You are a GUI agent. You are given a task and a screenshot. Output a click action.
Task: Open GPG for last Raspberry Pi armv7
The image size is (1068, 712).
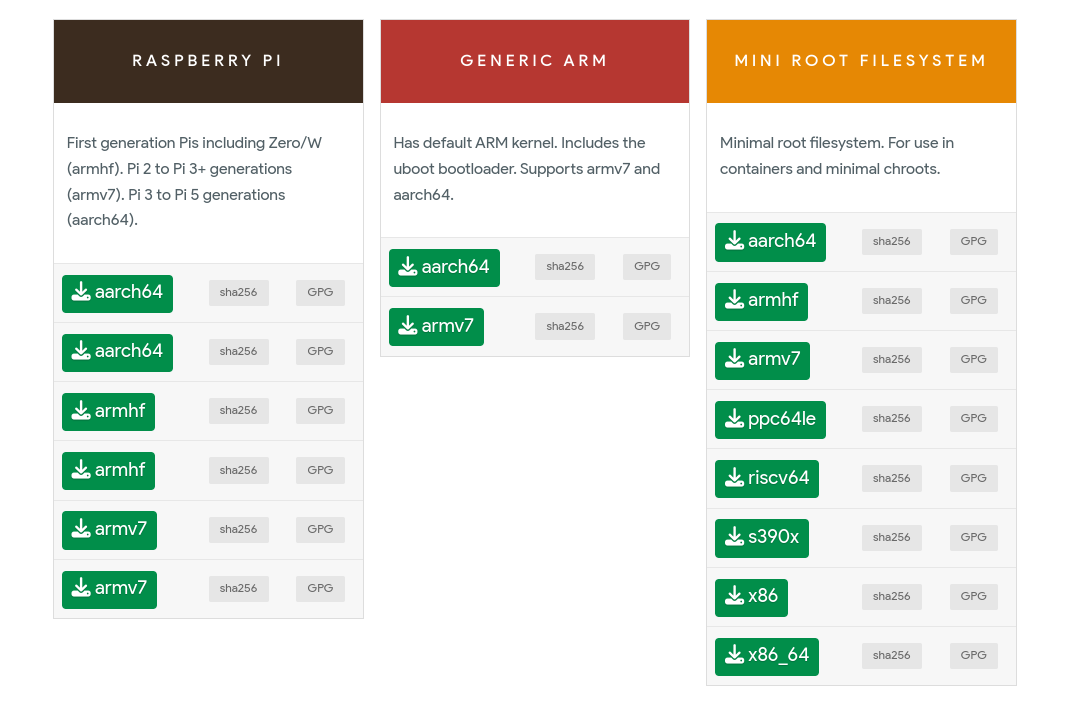point(320,589)
